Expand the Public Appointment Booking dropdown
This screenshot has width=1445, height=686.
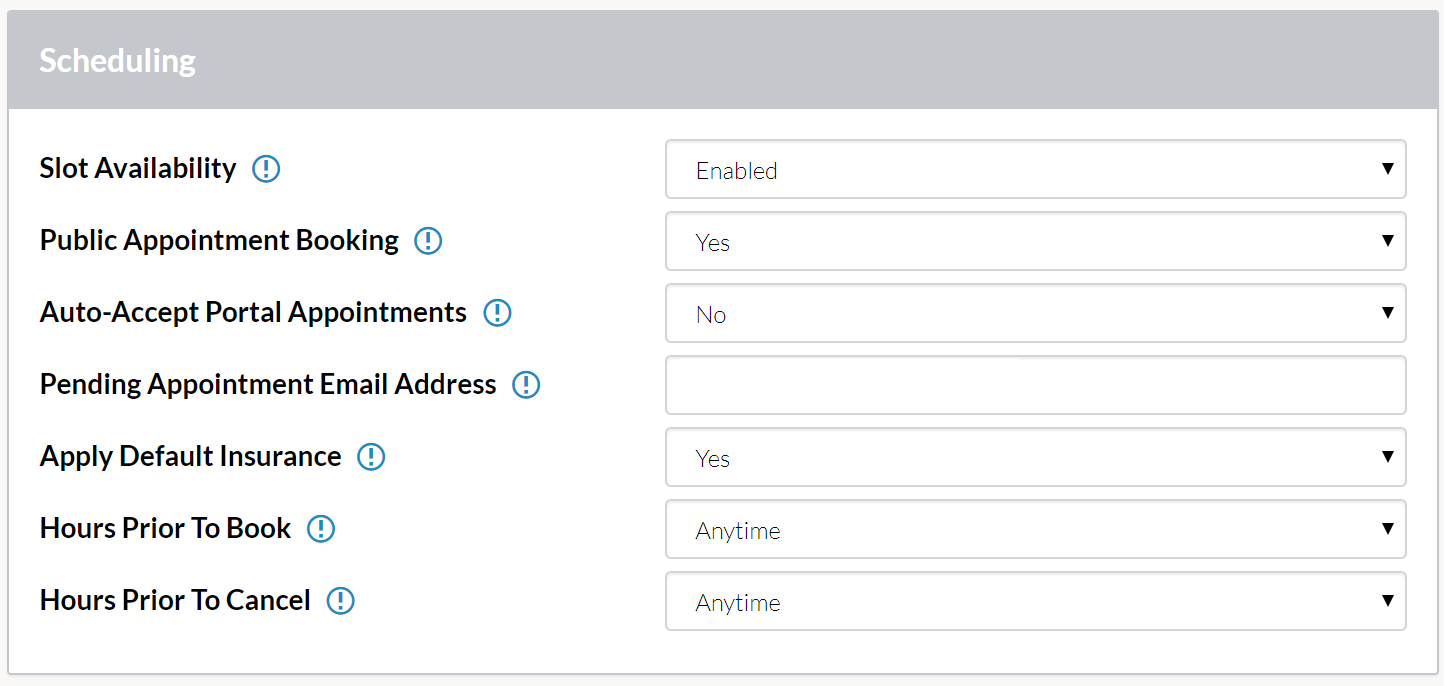click(1036, 241)
